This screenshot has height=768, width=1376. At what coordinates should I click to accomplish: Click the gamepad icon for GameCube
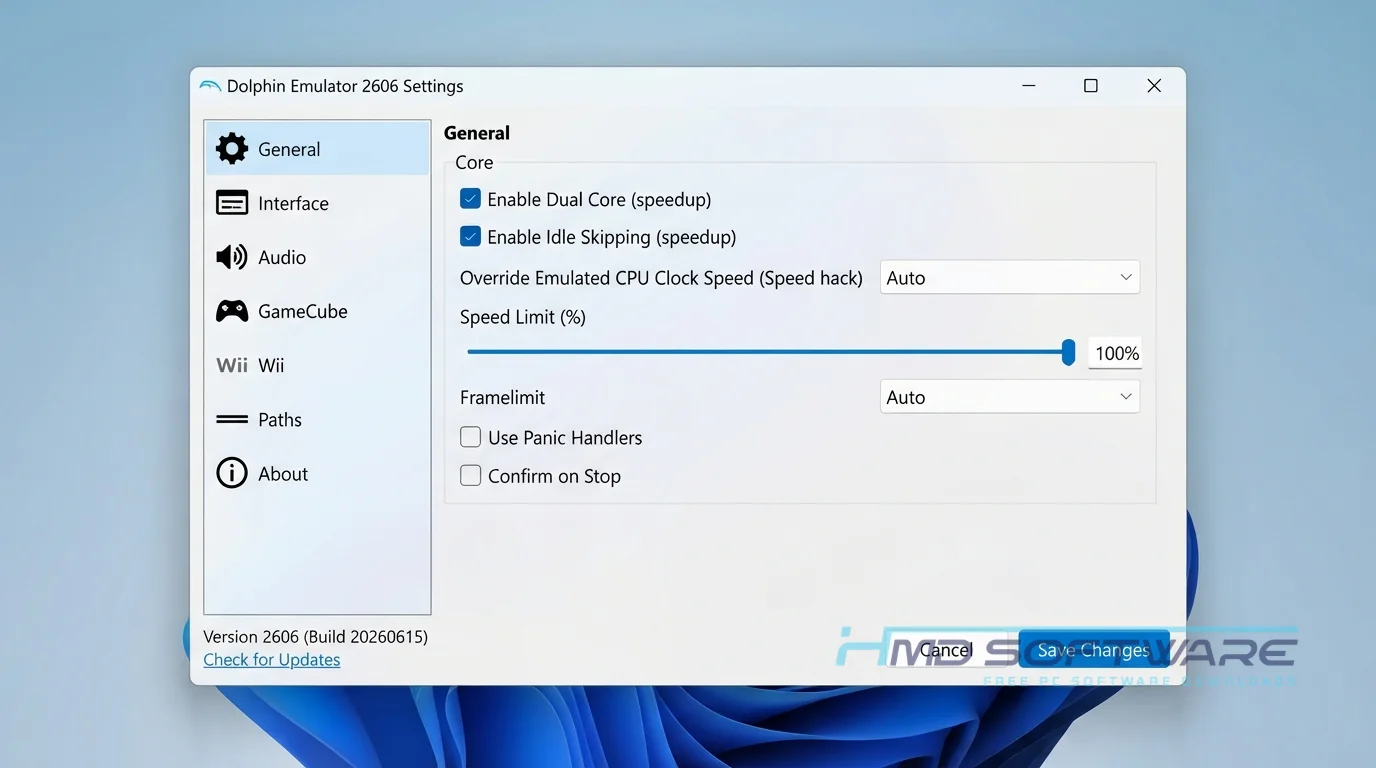pos(232,311)
